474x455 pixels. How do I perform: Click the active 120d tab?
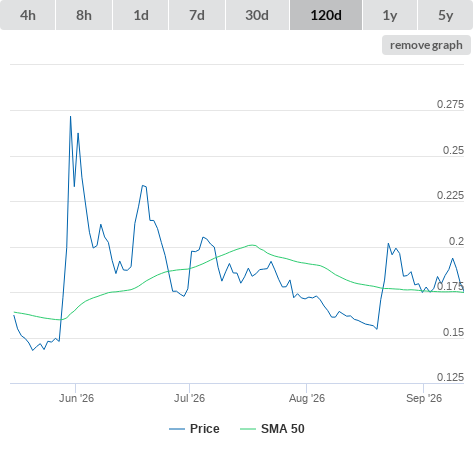(326, 15)
